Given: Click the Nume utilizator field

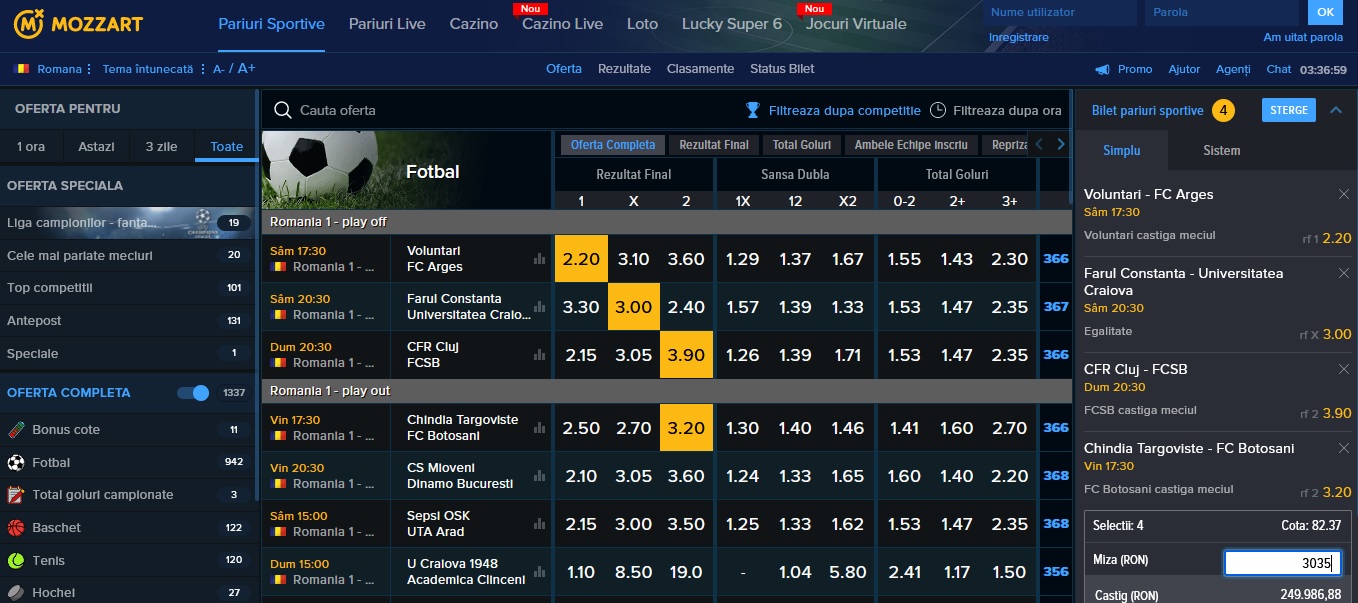Looking at the screenshot, I should tap(1059, 12).
